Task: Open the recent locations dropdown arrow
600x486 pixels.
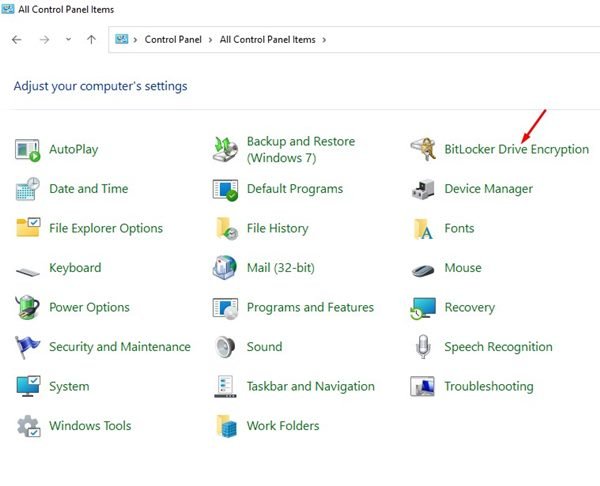Action: [x=68, y=39]
